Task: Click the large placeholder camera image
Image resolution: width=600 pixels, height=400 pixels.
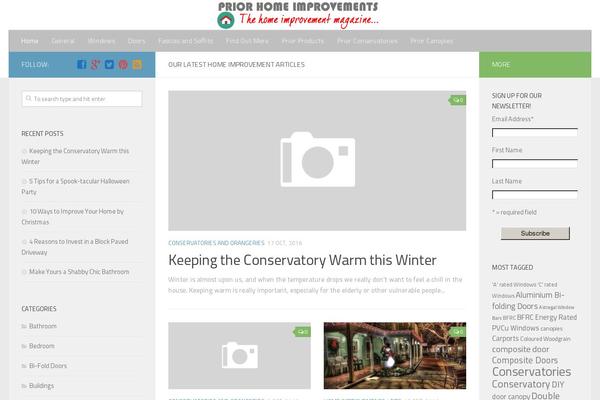Action: [317, 160]
